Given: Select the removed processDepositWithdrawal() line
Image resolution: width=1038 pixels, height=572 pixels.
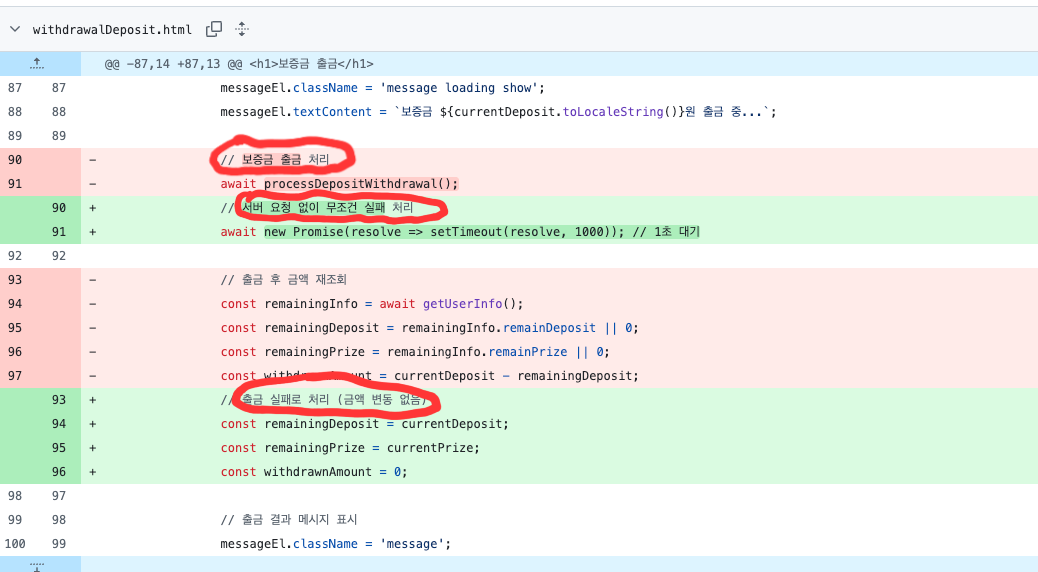Looking at the screenshot, I should pos(339,184).
